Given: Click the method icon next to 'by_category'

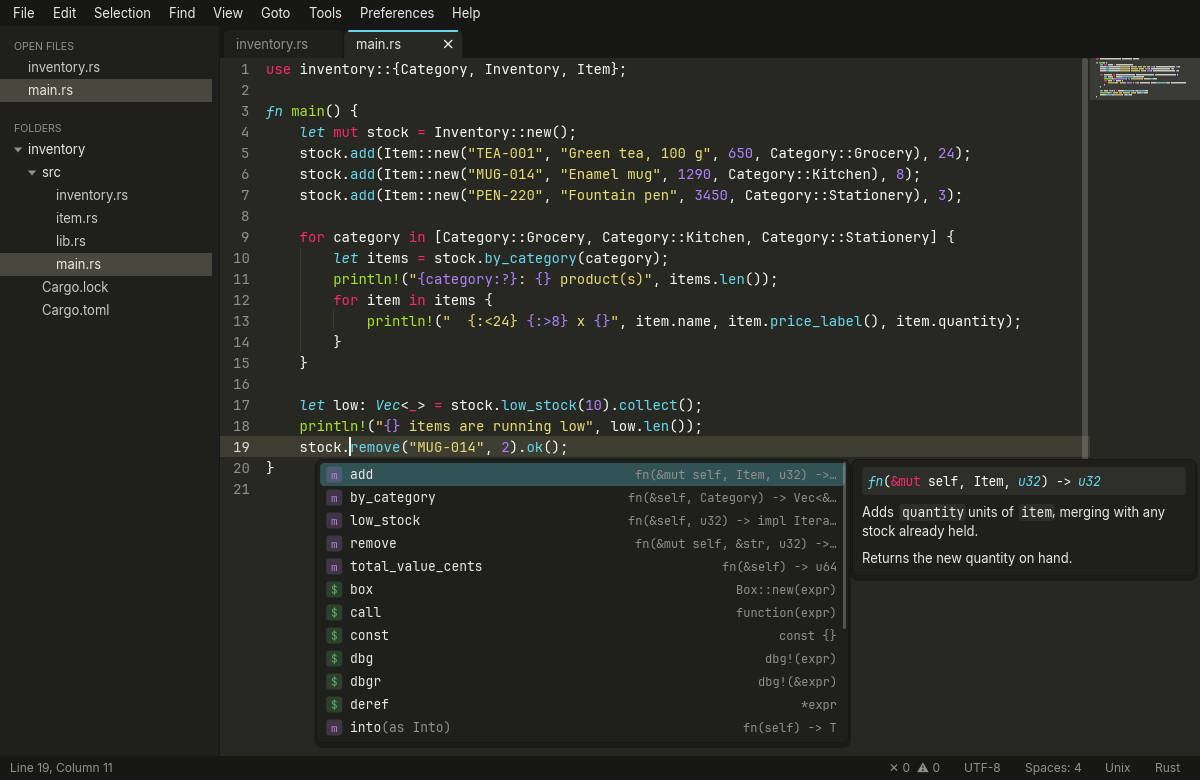Looking at the screenshot, I should (x=334, y=498).
